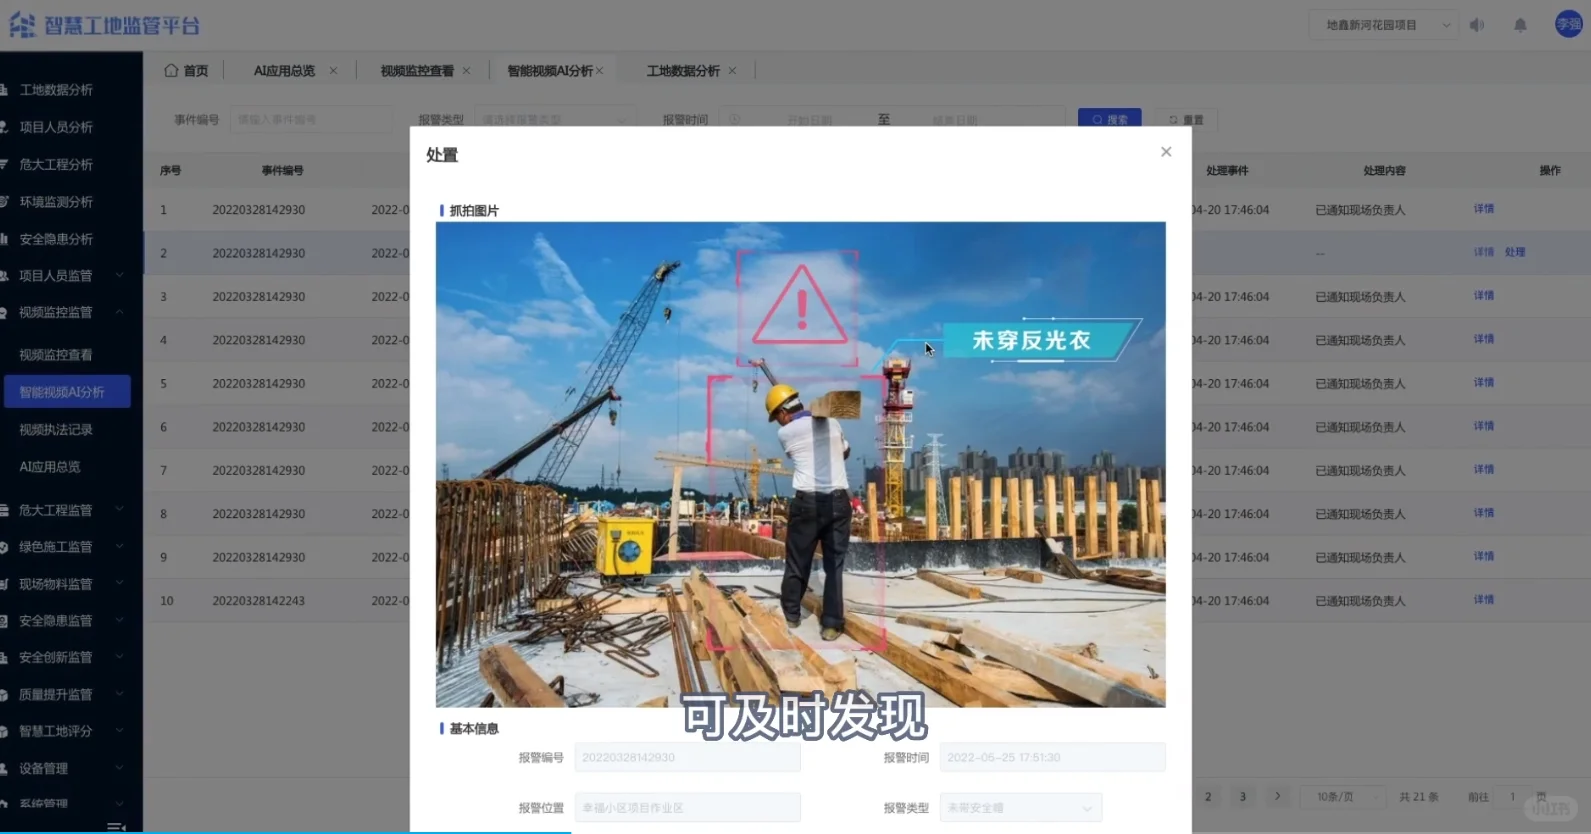This screenshot has height=834, width=1591.
Task: Click the sound speaker icon in header
Action: tap(1477, 25)
